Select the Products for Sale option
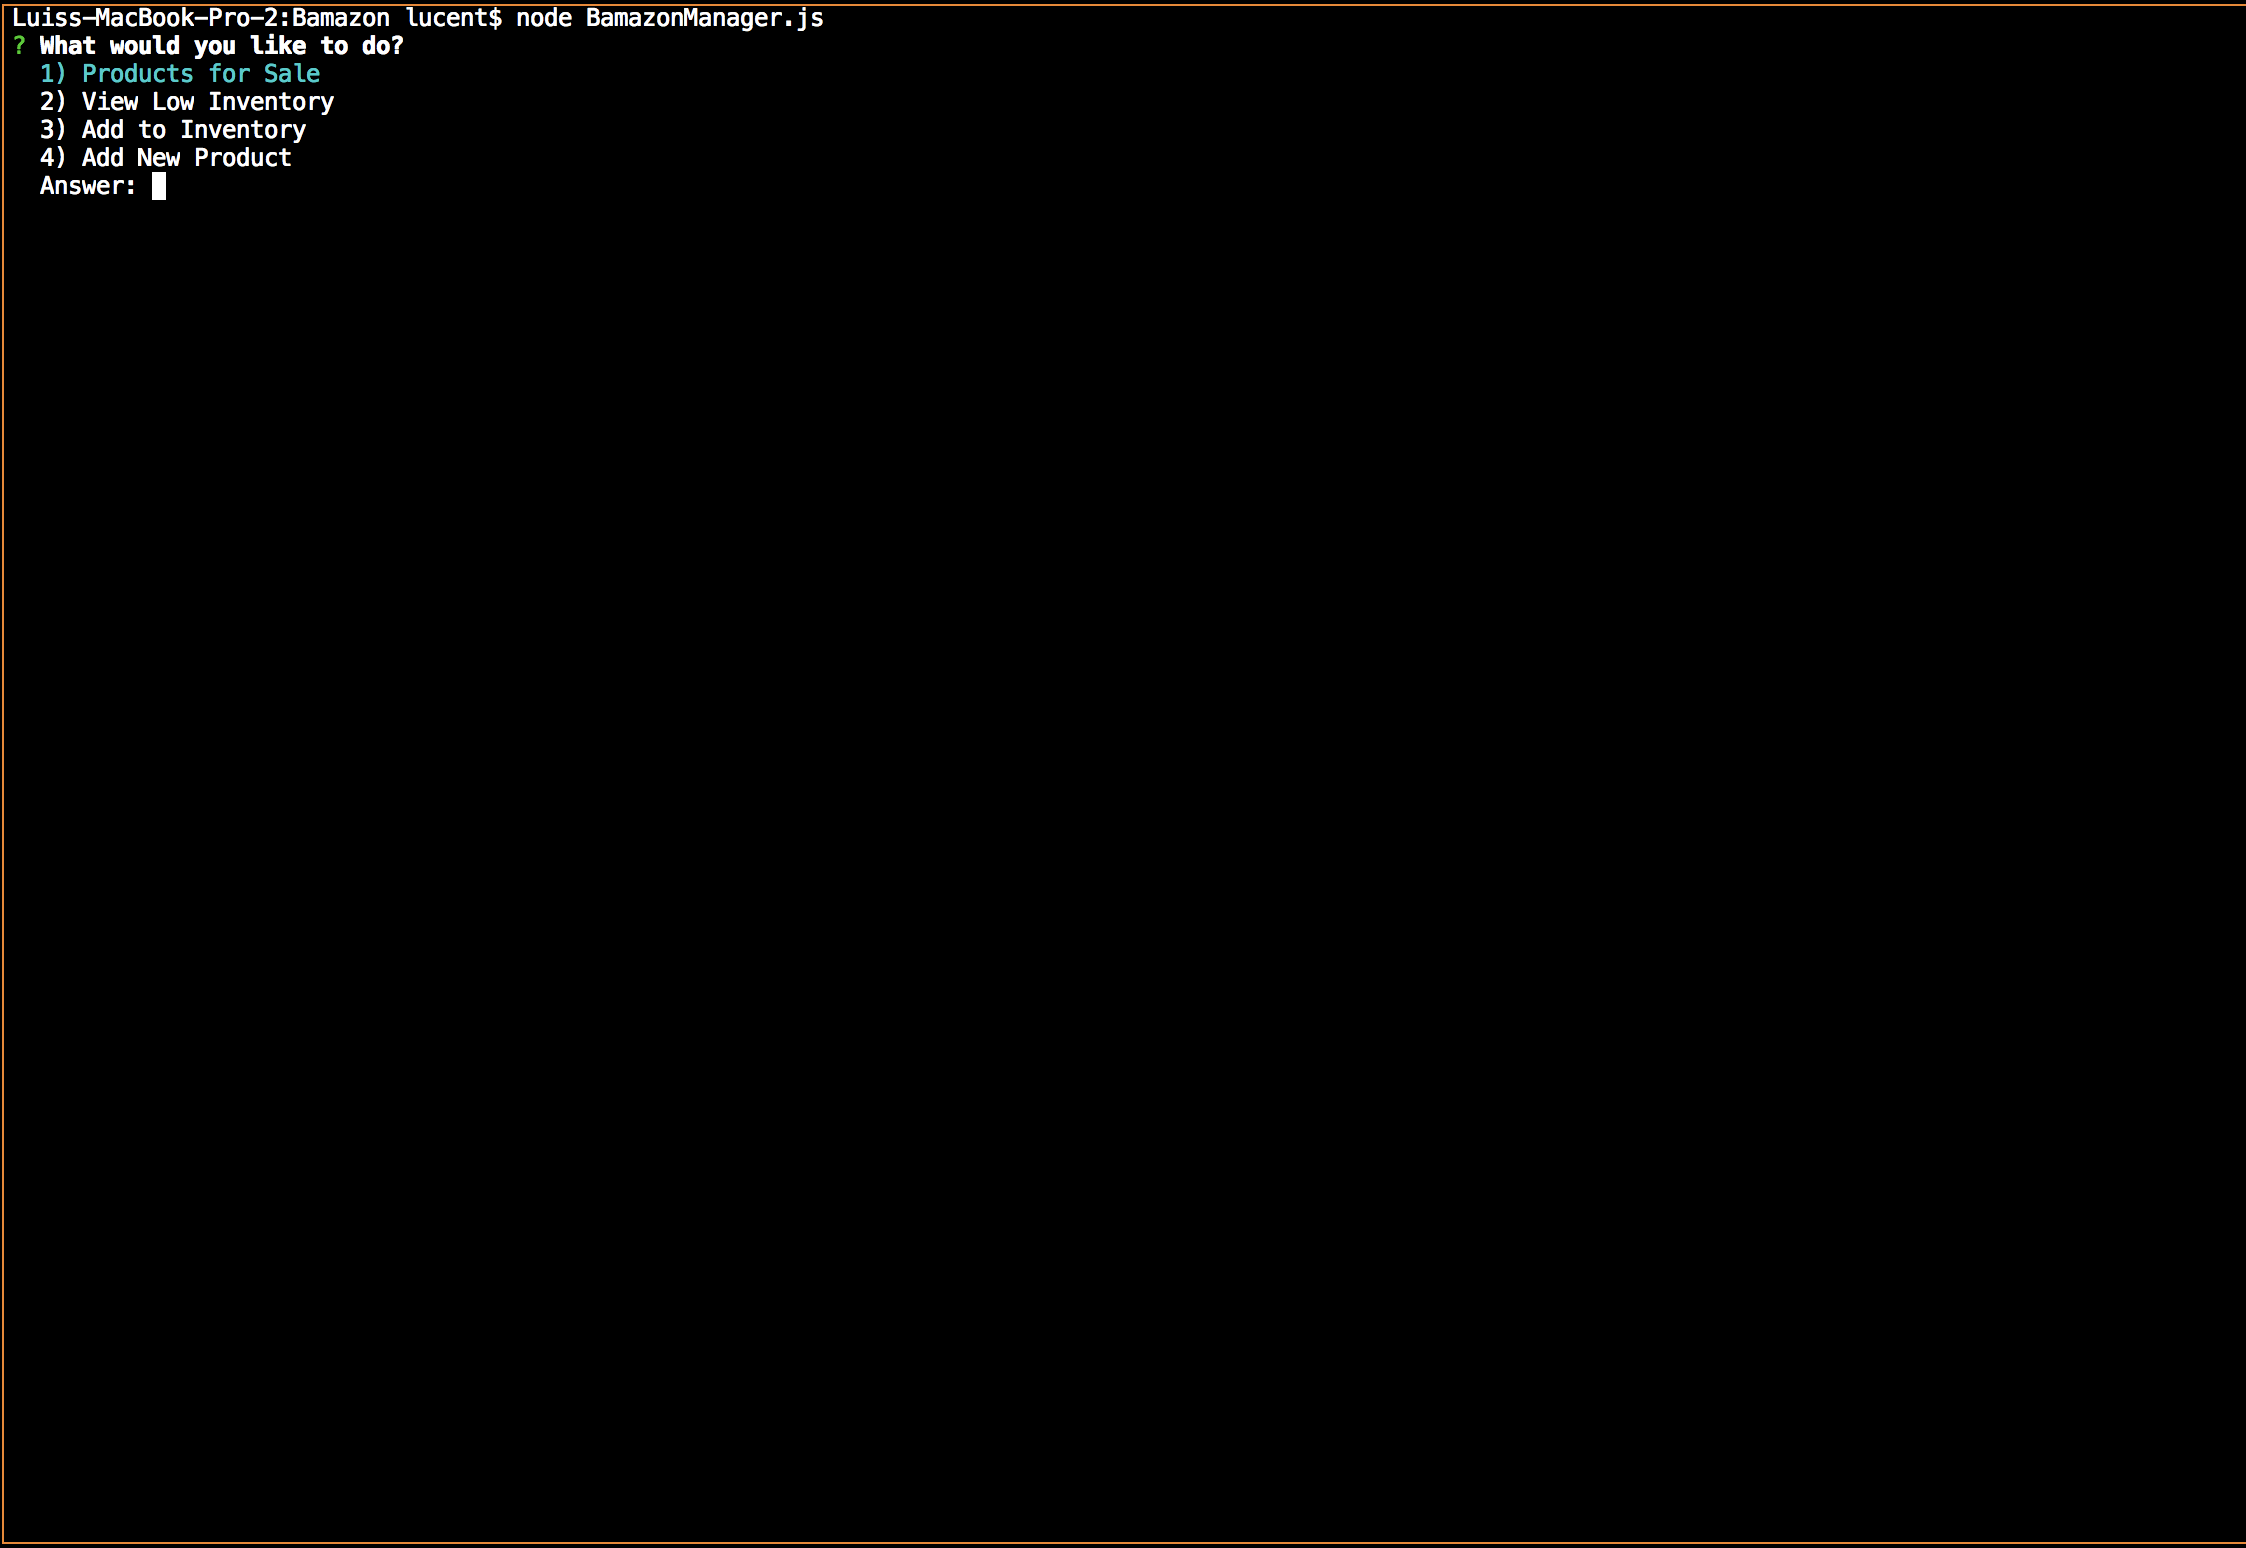This screenshot has height=1548, width=2246. coord(200,74)
